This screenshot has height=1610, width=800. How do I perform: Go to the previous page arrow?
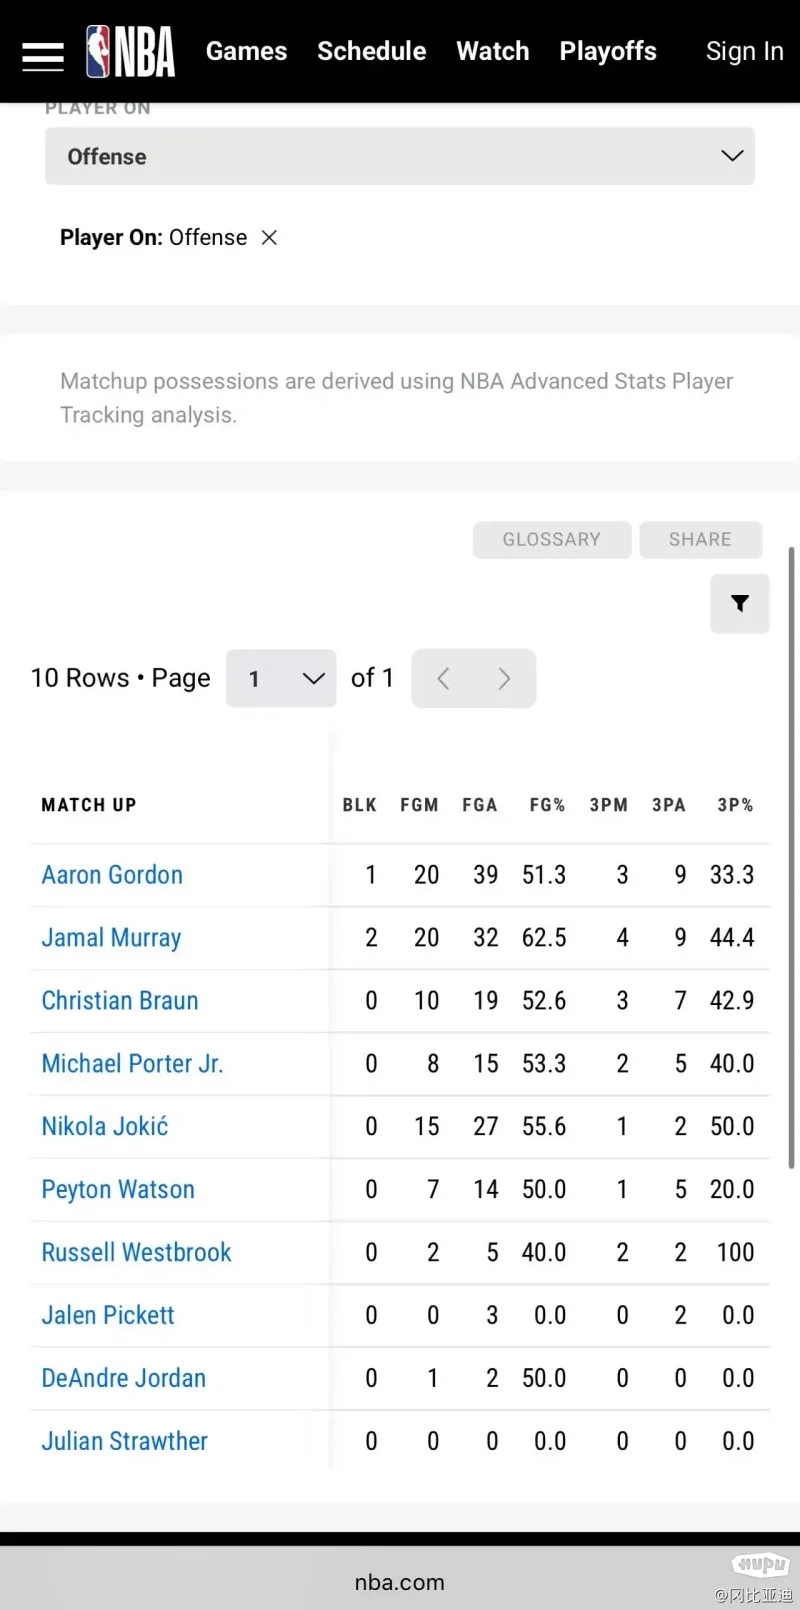pyautogui.click(x=443, y=678)
